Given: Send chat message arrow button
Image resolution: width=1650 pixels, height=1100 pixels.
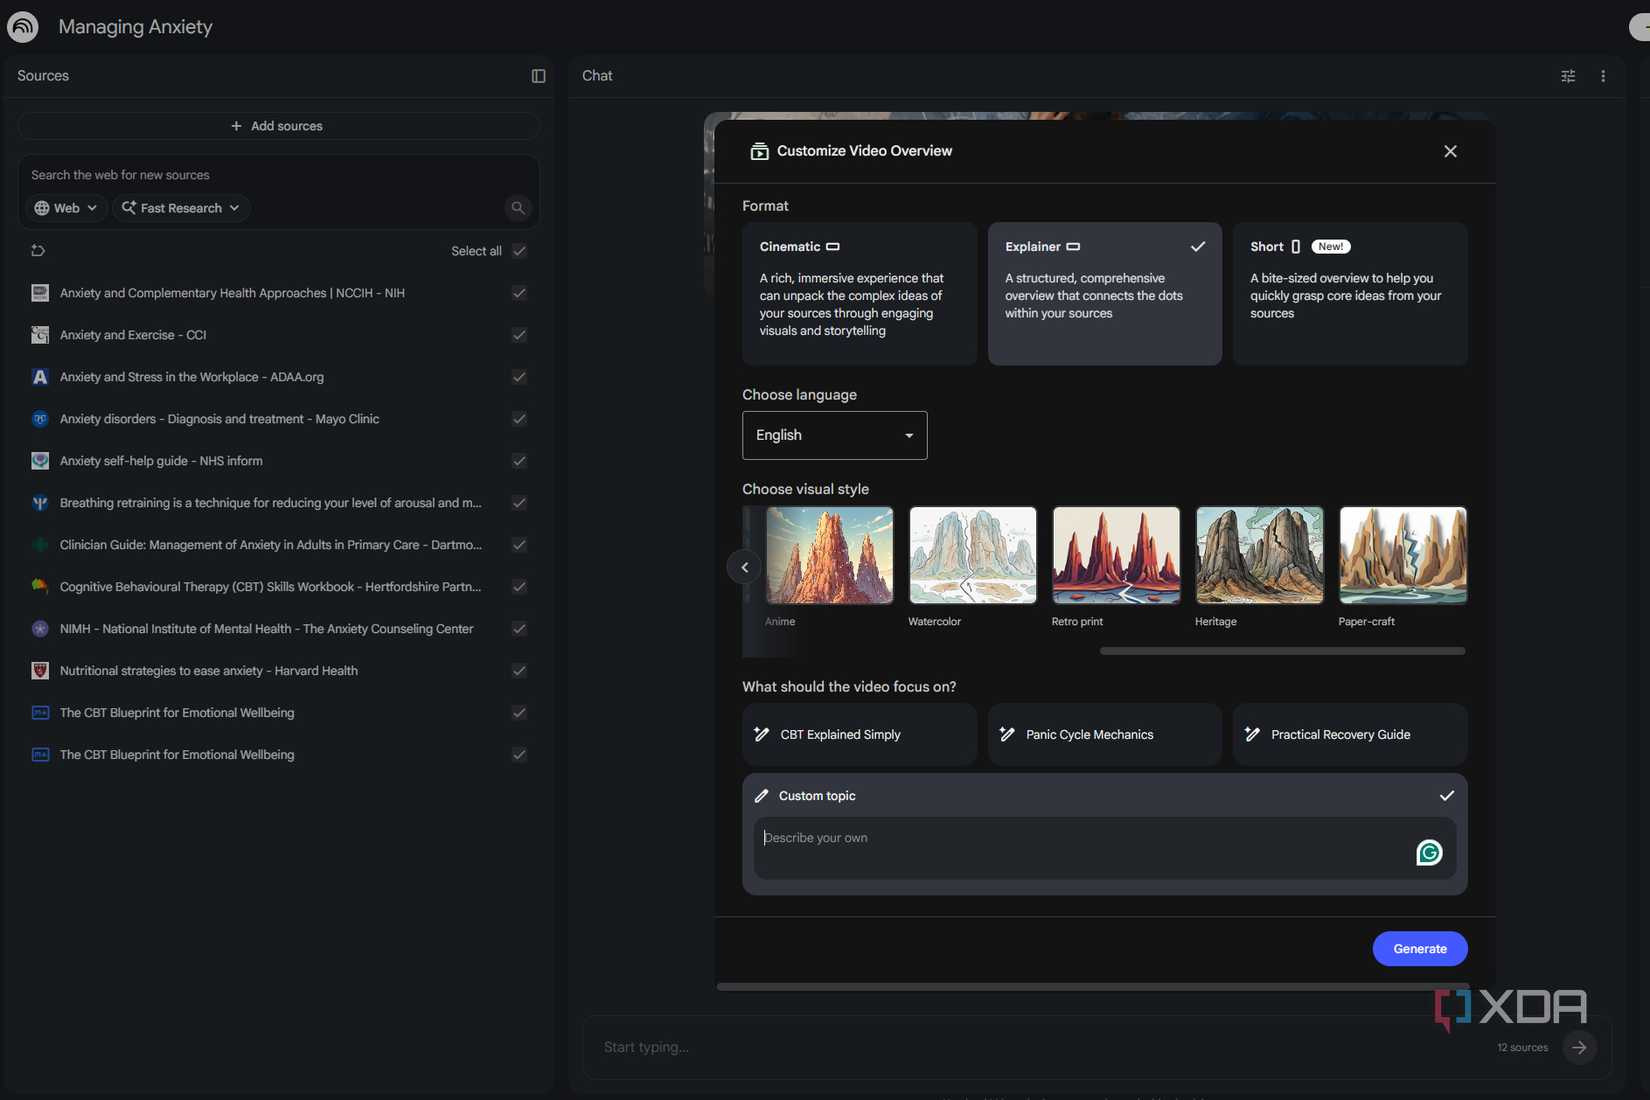Looking at the screenshot, I should click(1579, 1047).
